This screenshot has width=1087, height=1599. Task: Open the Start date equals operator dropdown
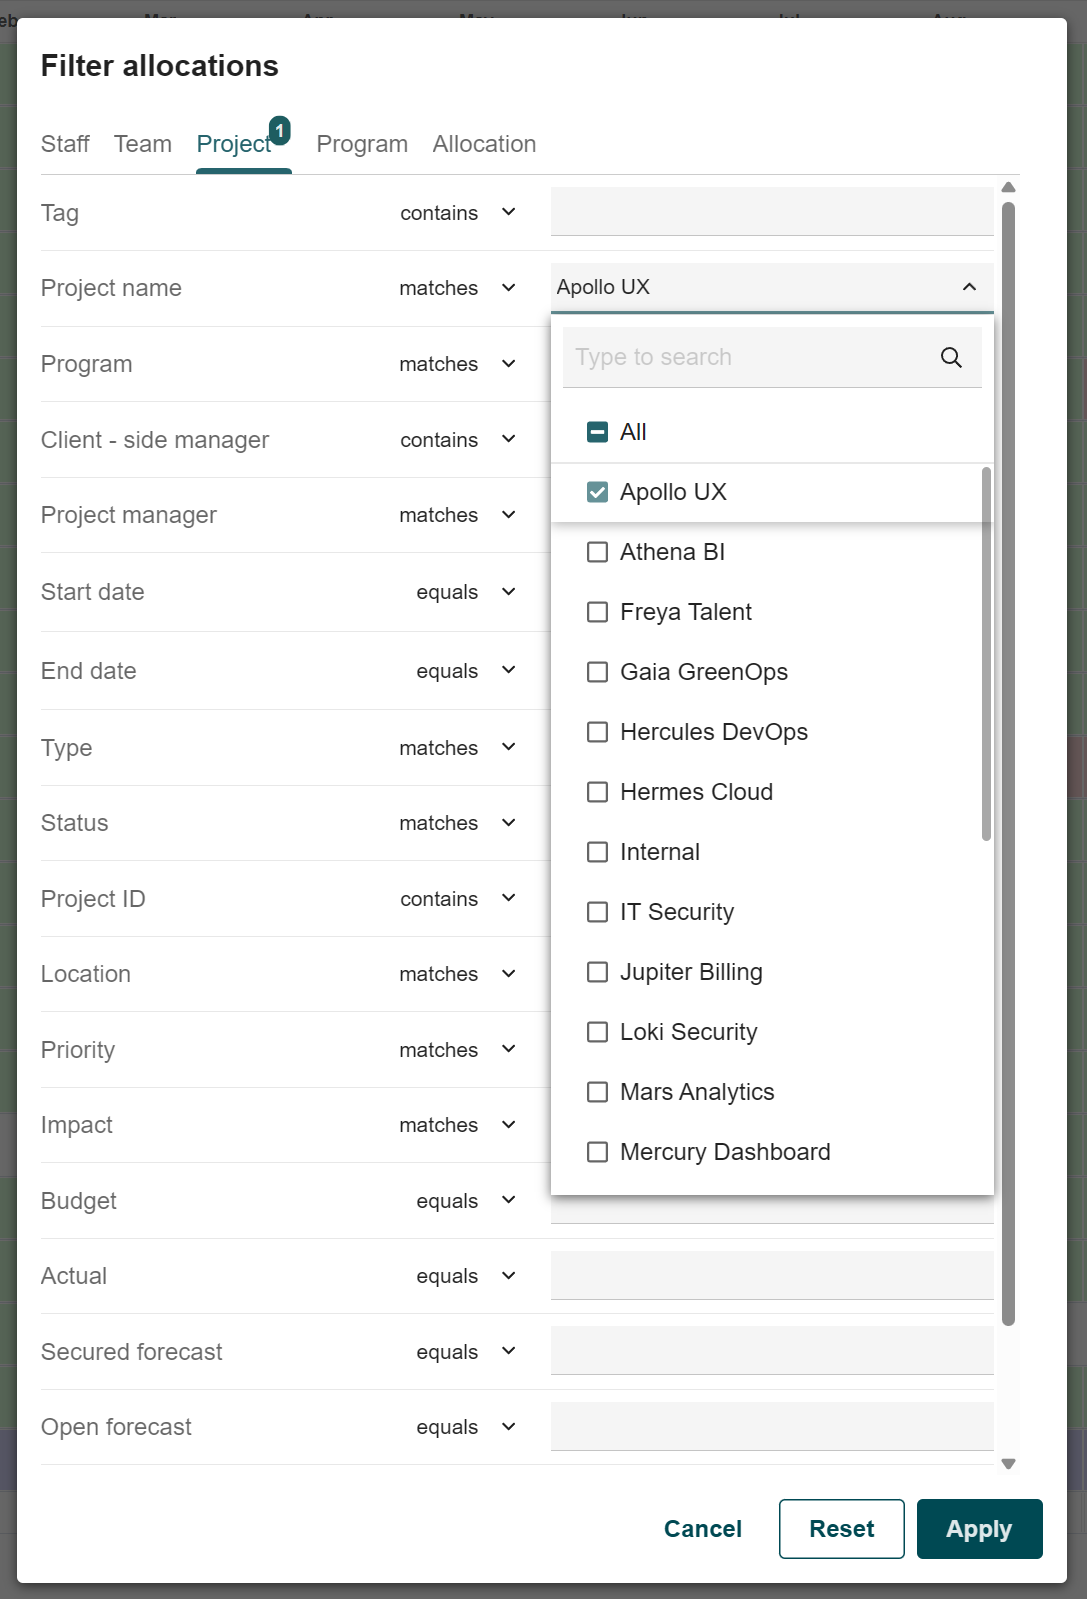[466, 592]
